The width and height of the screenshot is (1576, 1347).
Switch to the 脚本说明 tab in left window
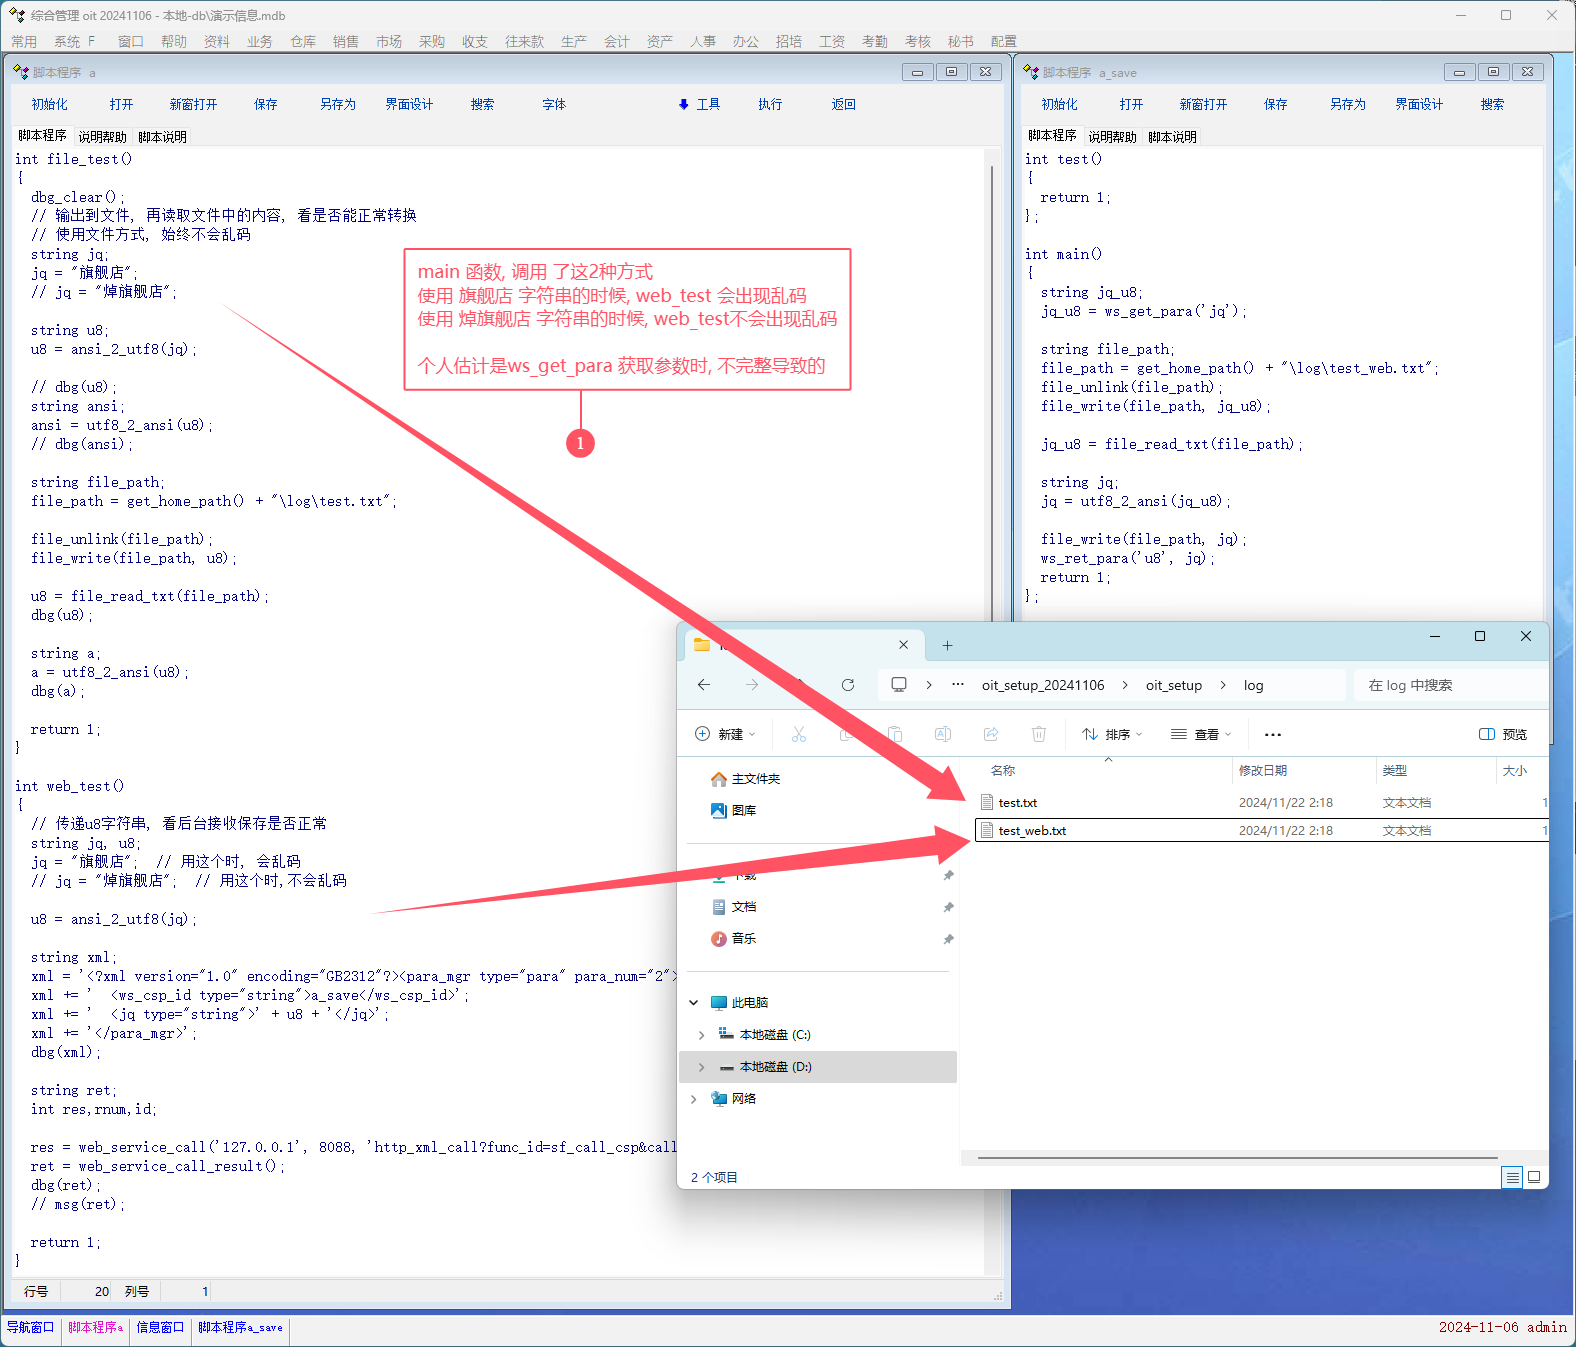[162, 137]
